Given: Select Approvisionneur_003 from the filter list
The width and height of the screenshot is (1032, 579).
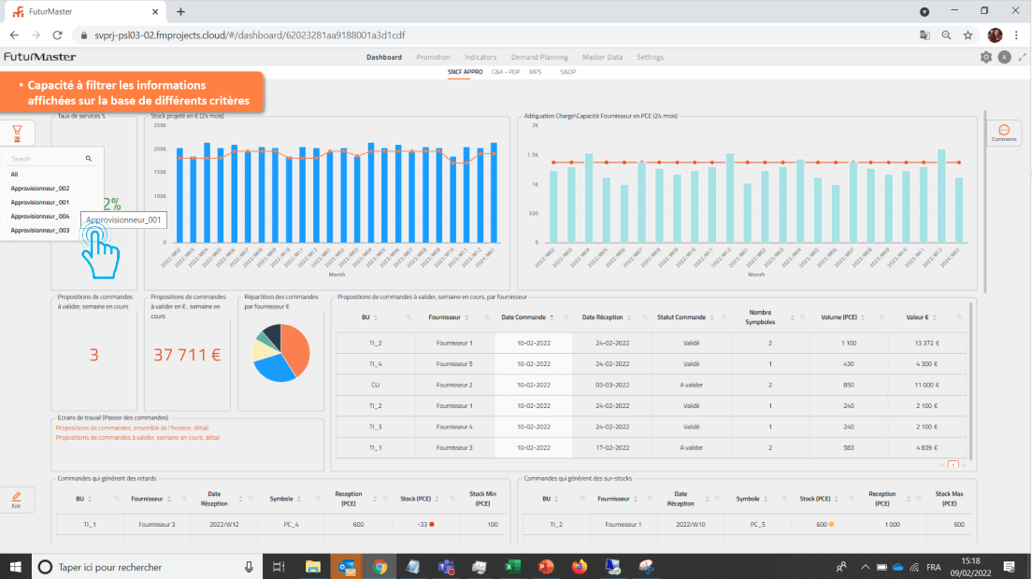Looking at the screenshot, I should pyautogui.click(x=41, y=230).
